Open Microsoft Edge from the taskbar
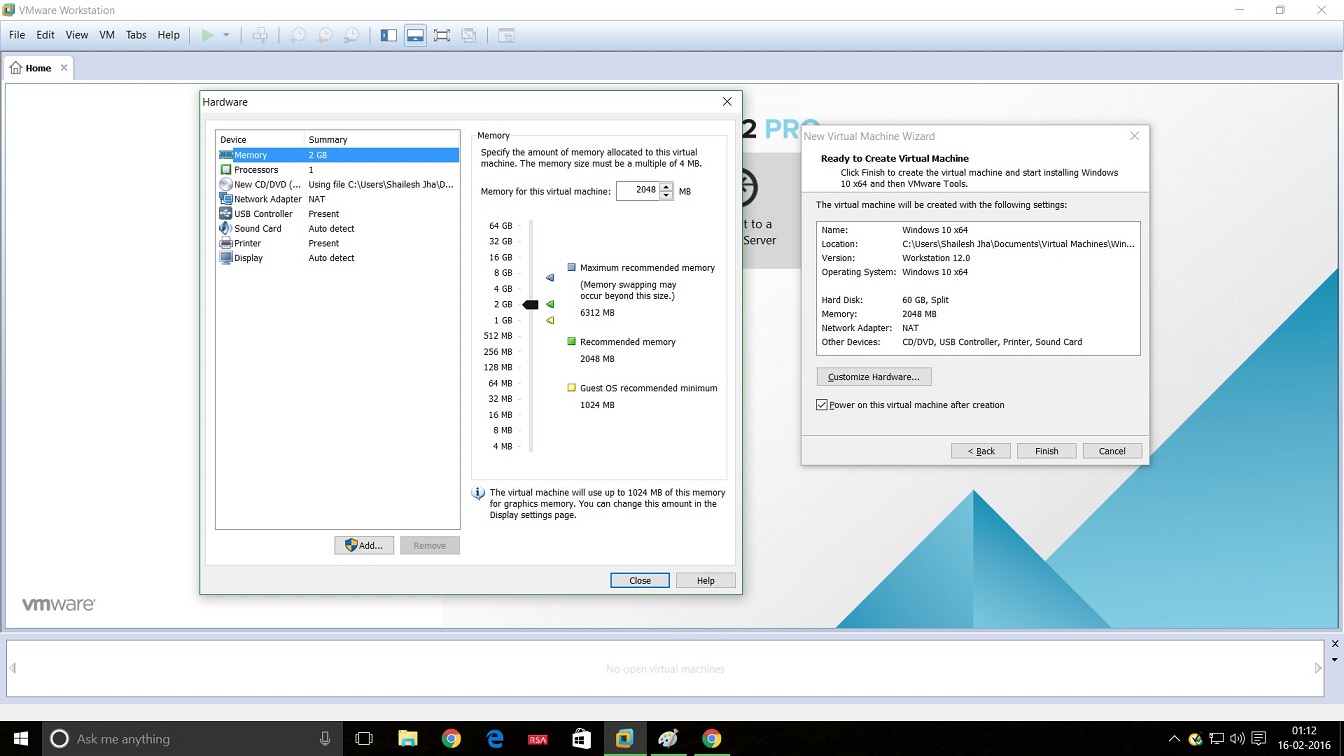1344x756 pixels. point(495,739)
